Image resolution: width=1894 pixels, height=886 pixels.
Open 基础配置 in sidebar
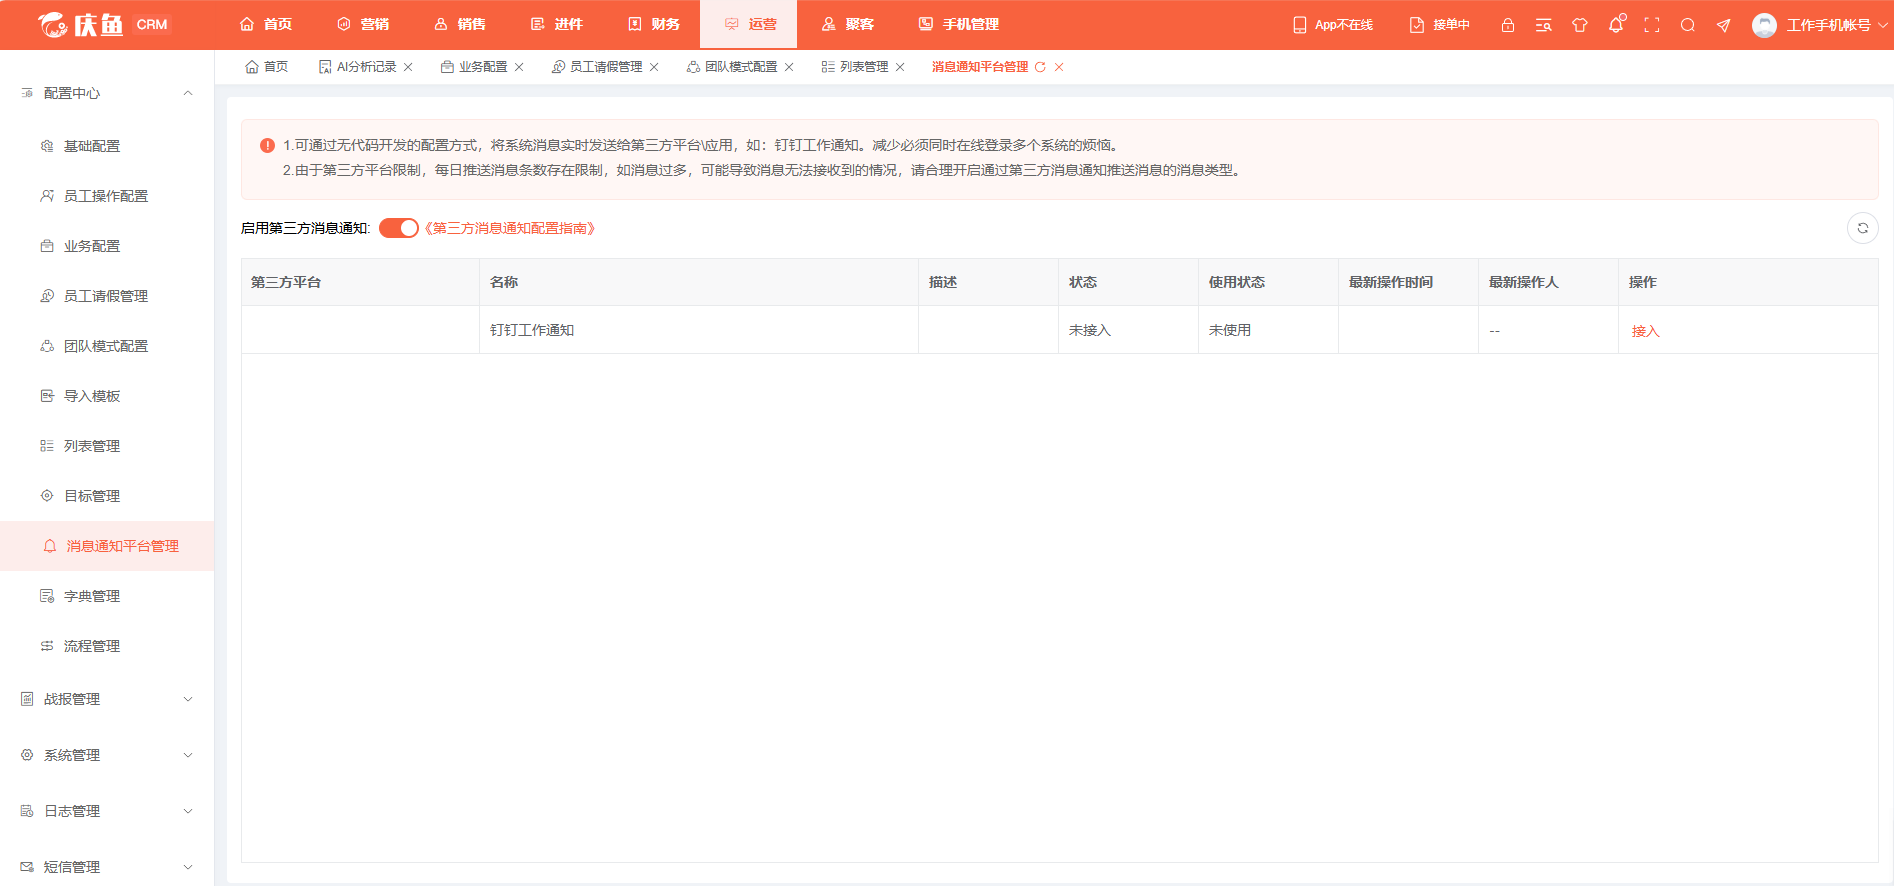pos(107,146)
